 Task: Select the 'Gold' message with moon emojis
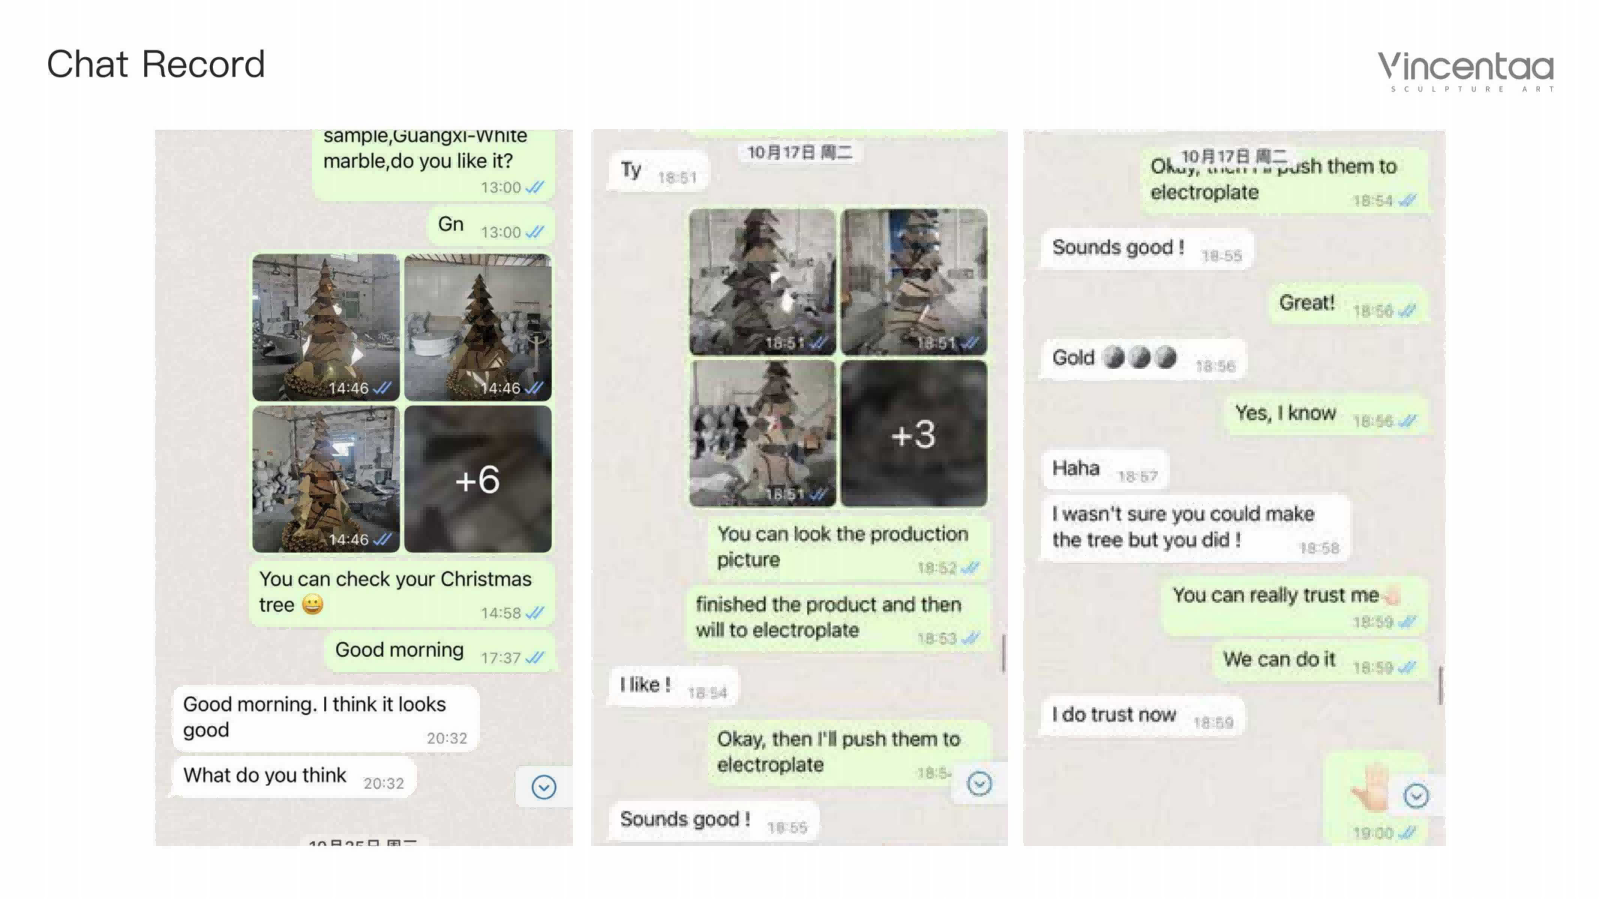click(1144, 358)
